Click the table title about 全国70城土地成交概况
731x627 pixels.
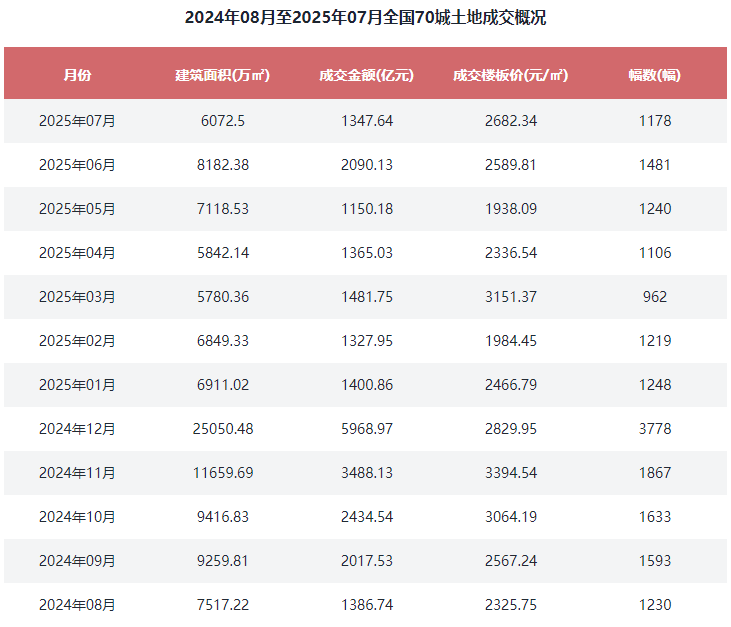point(366,17)
